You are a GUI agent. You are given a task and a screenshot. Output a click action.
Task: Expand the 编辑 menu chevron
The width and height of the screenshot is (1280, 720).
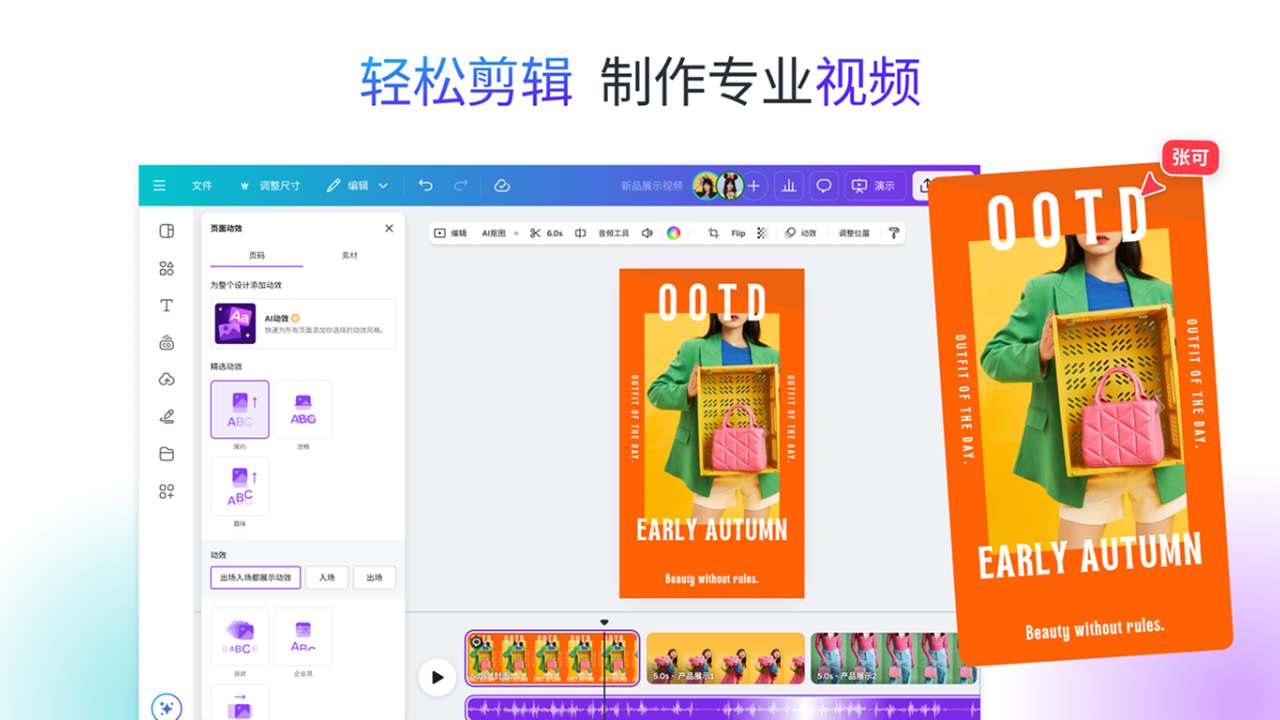click(x=382, y=185)
